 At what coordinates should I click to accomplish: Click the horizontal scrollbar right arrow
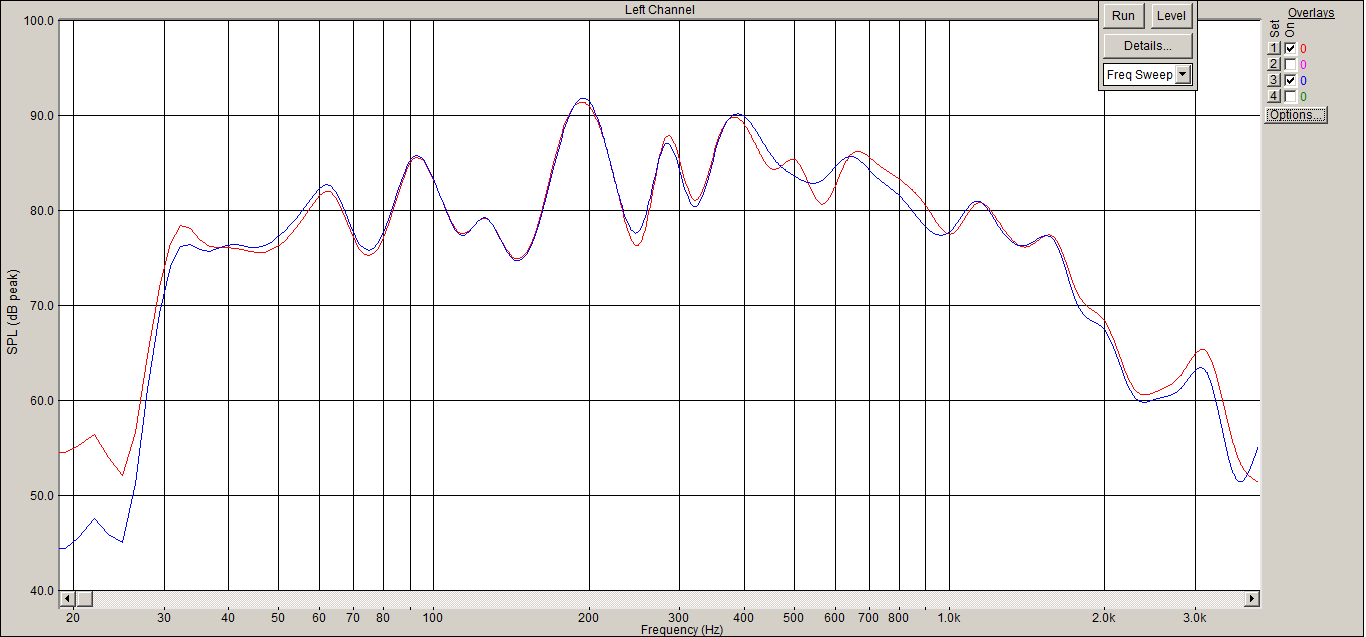coord(1252,599)
